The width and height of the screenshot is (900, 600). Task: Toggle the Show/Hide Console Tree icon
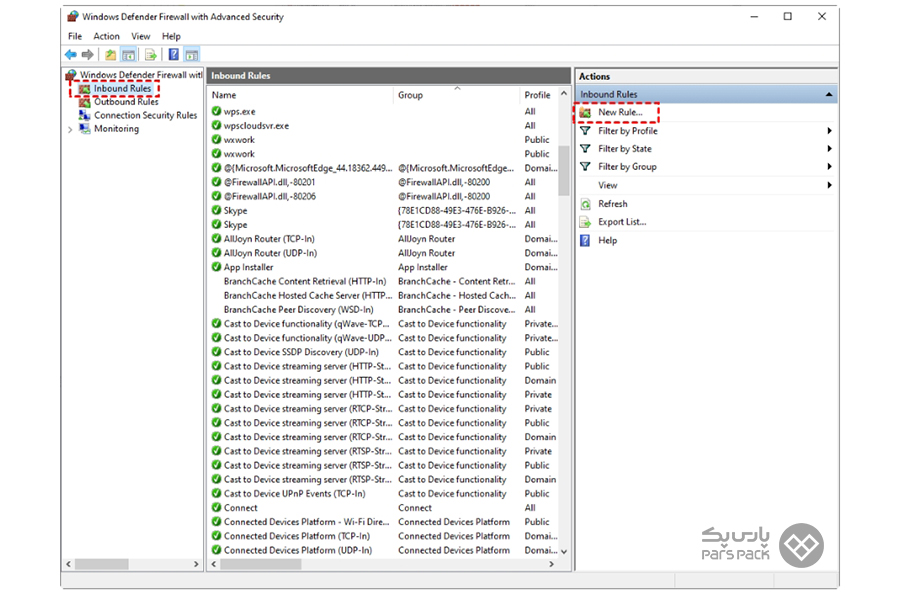point(129,55)
